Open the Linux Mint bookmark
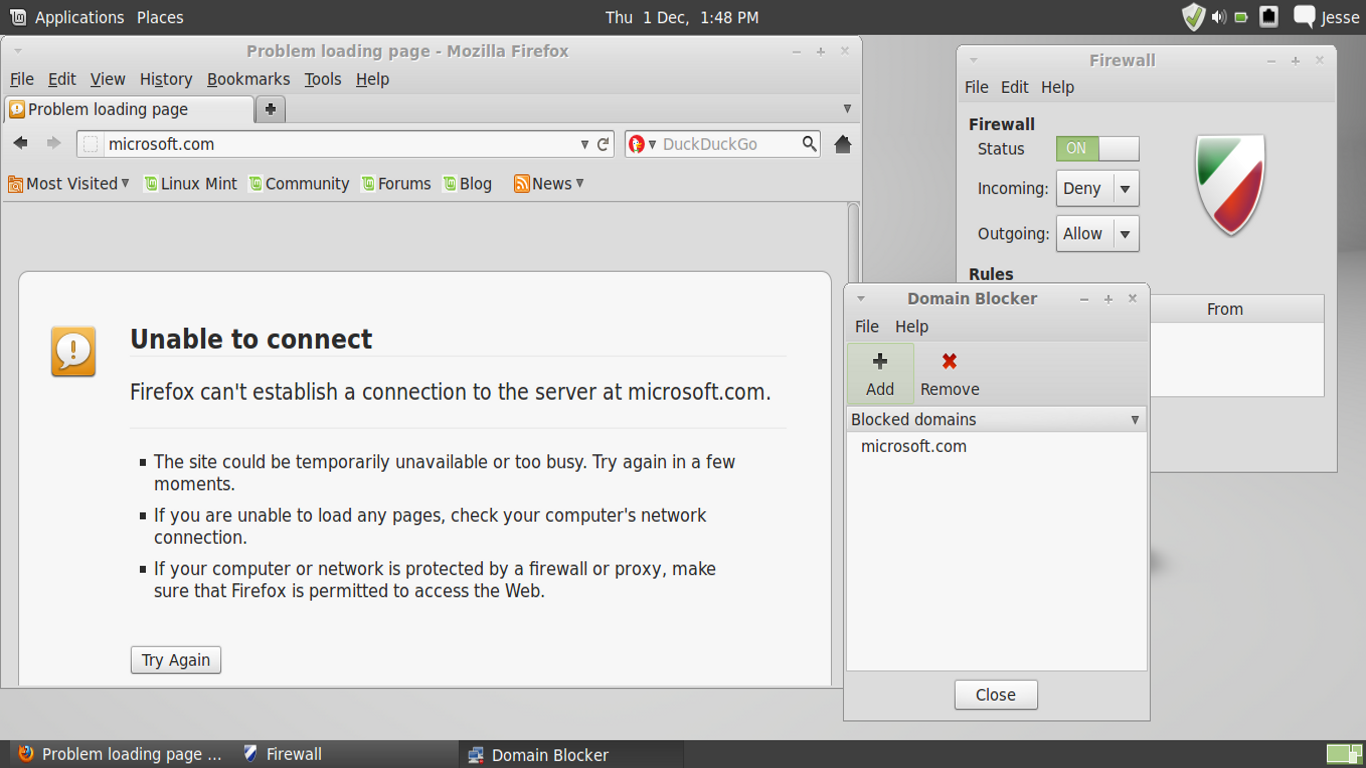Viewport: 1366px width, 768px height. pyautogui.click(x=191, y=184)
